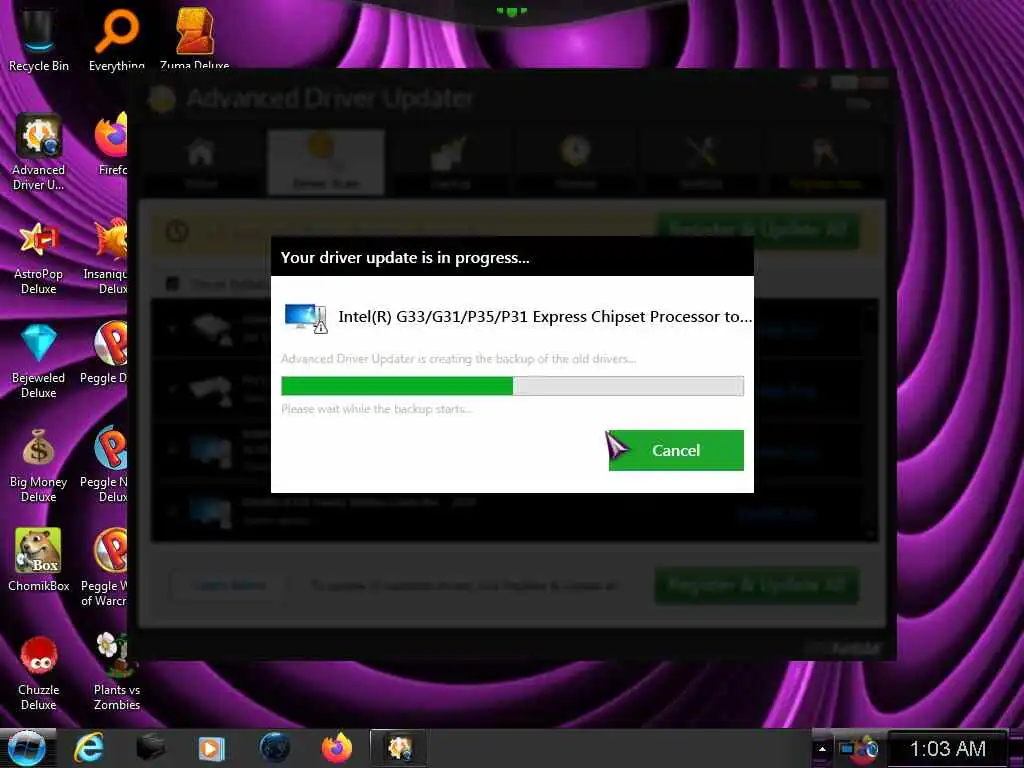1024x768 pixels.
Task: Open the Everything search desktop icon
Action: pyautogui.click(x=116, y=40)
